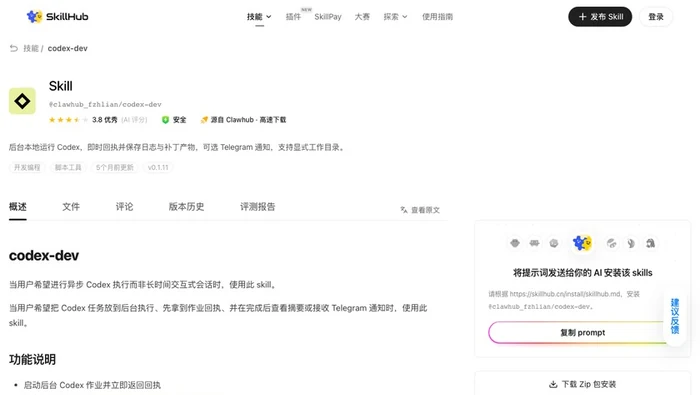Click the green diamond skill icon
The image size is (700, 395).
coord(22,101)
